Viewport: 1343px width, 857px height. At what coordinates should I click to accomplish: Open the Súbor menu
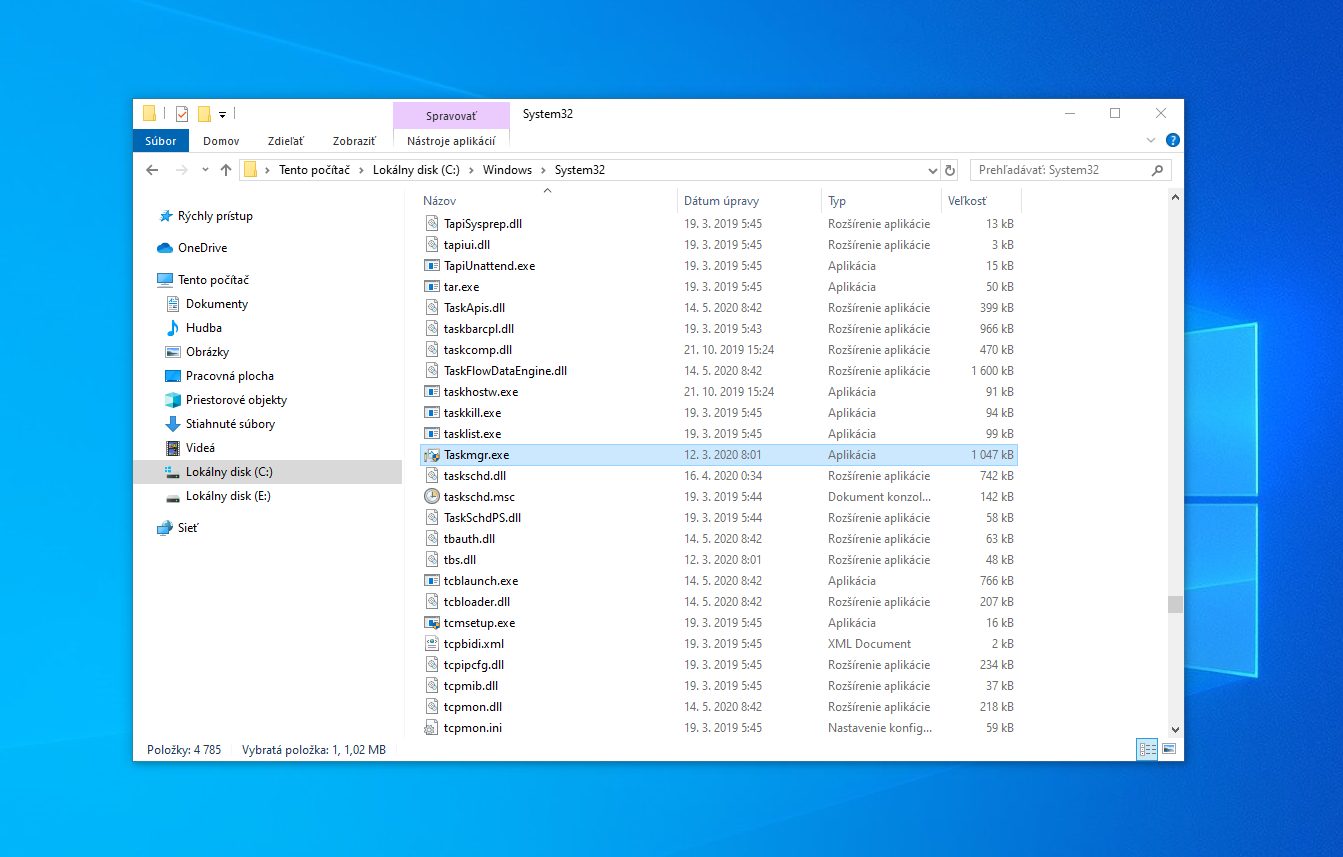160,141
